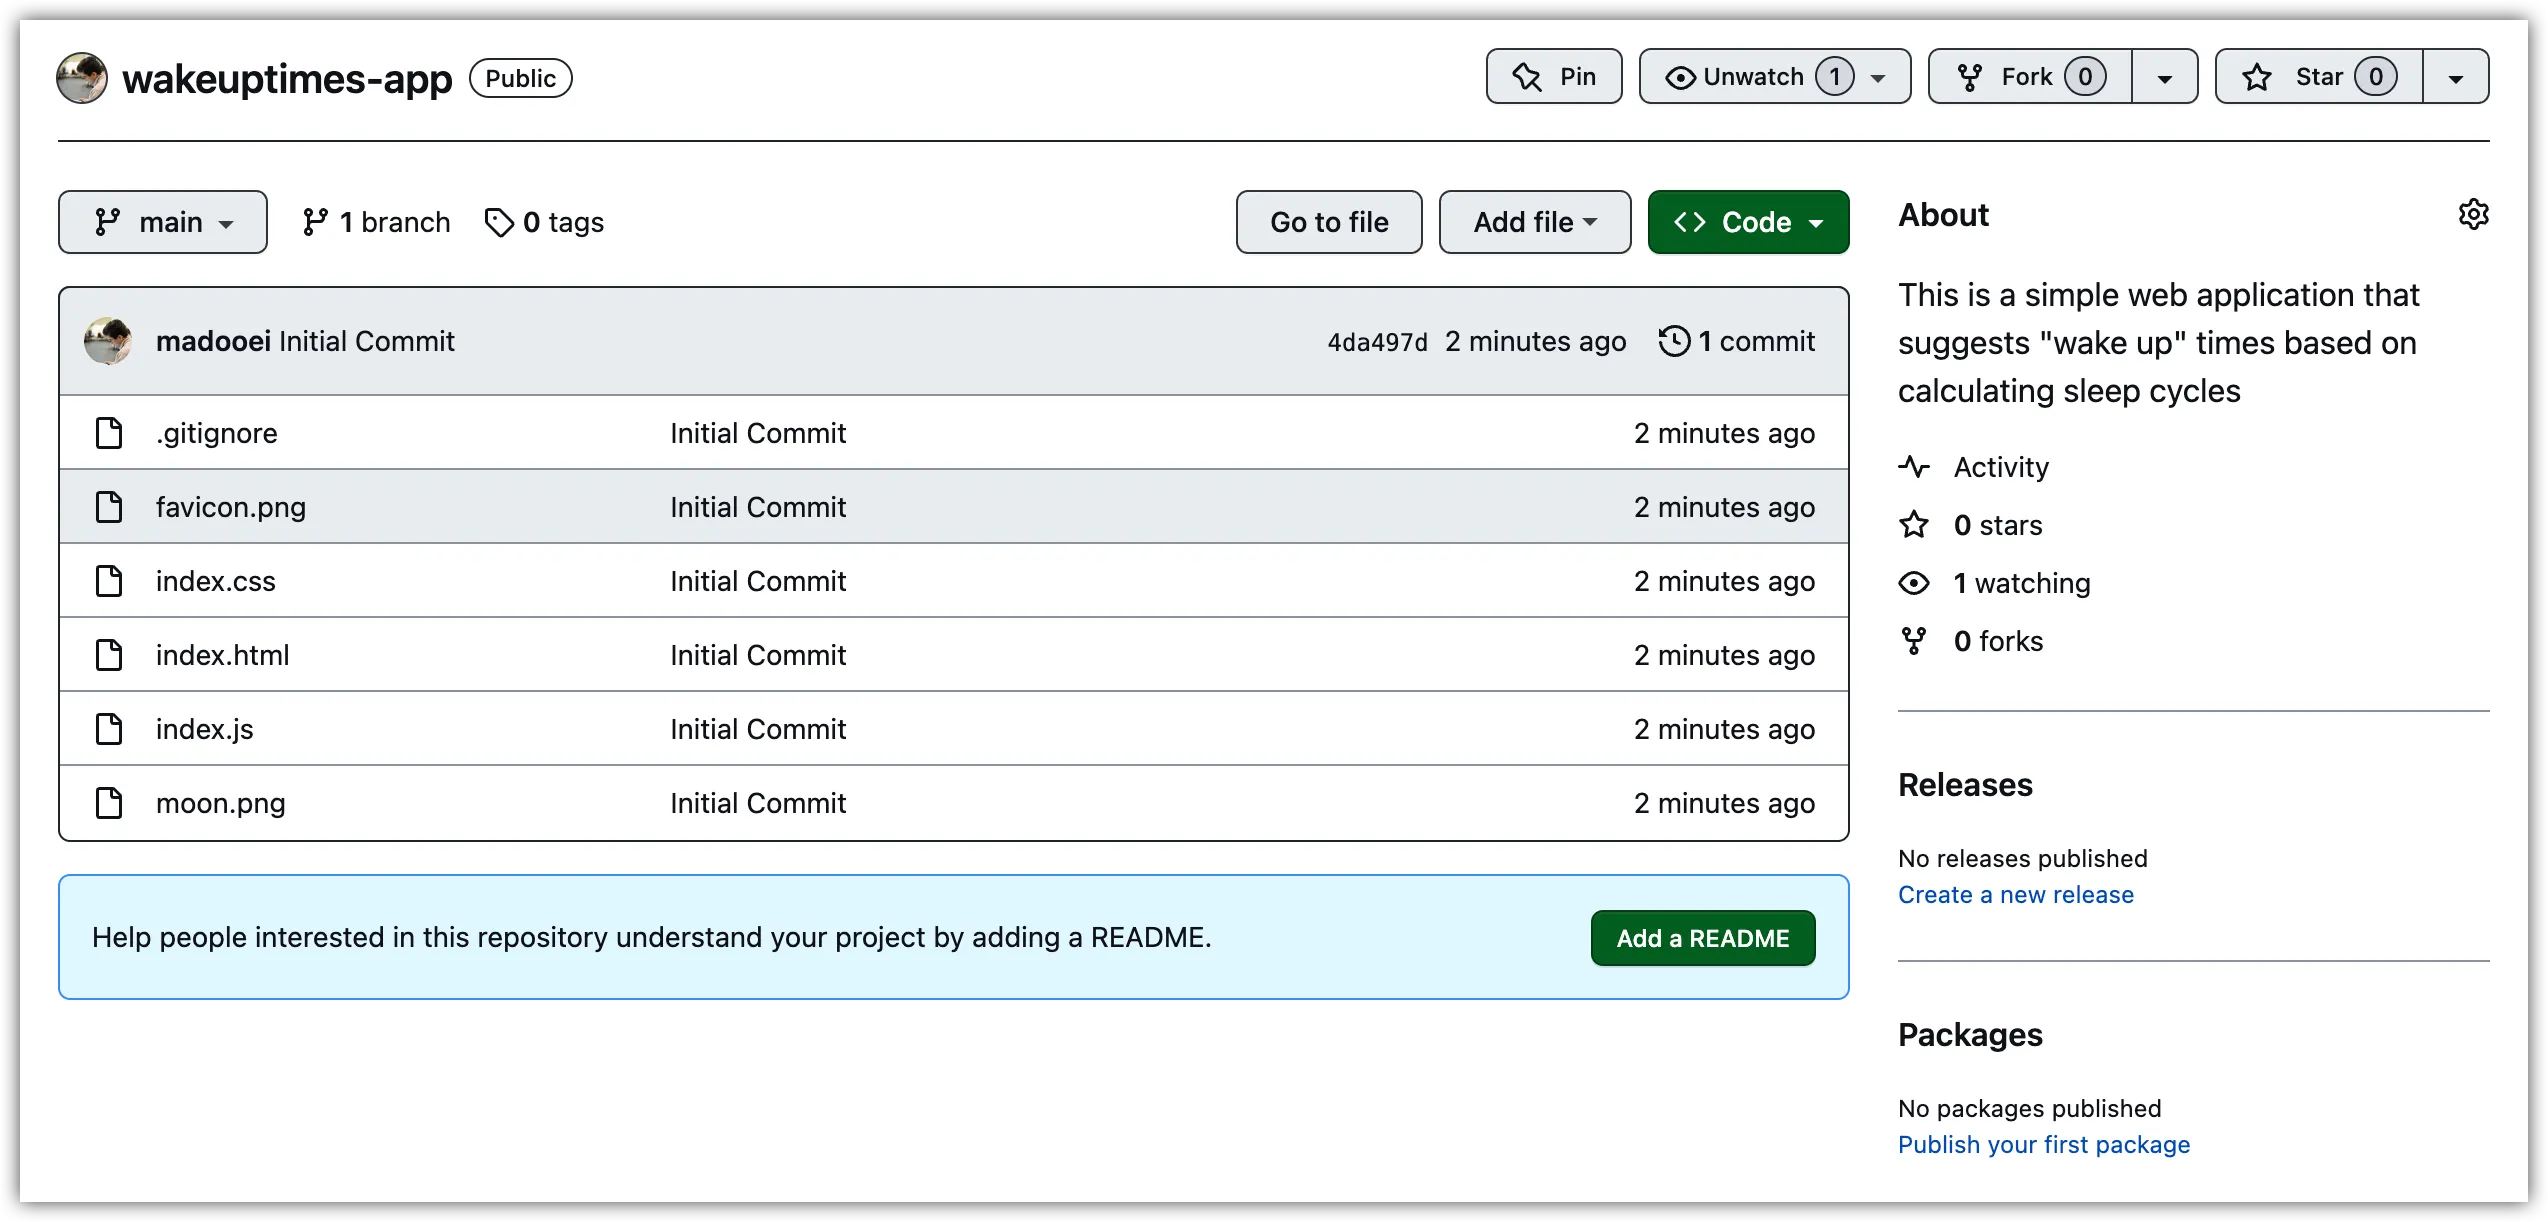Click the 2 minutes ago timestamp in moon.png row
The width and height of the screenshot is (2548, 1222).
[x=1724, y=803]
